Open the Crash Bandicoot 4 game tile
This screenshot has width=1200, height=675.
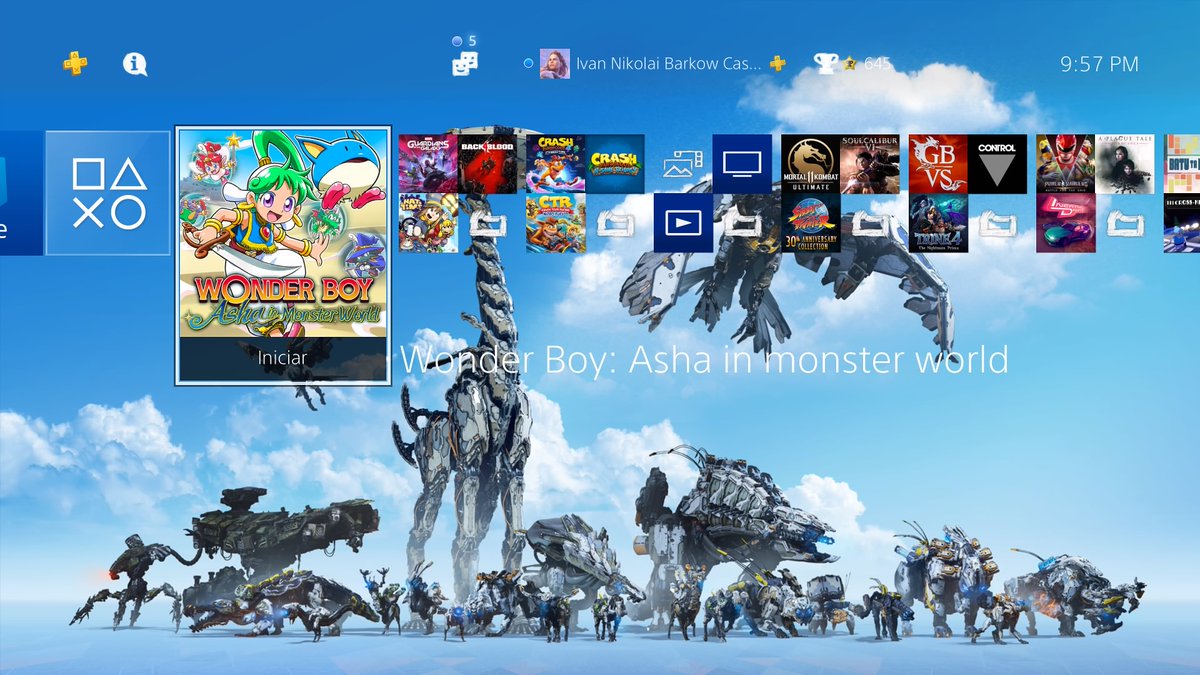click(x=555, y=164)
